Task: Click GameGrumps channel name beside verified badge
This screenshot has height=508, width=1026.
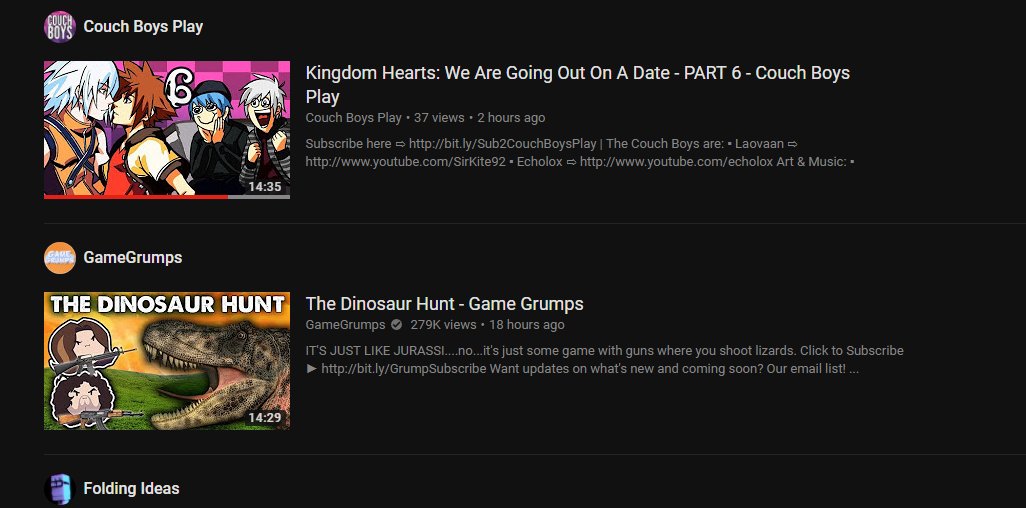Action: [x=345, y=325]
